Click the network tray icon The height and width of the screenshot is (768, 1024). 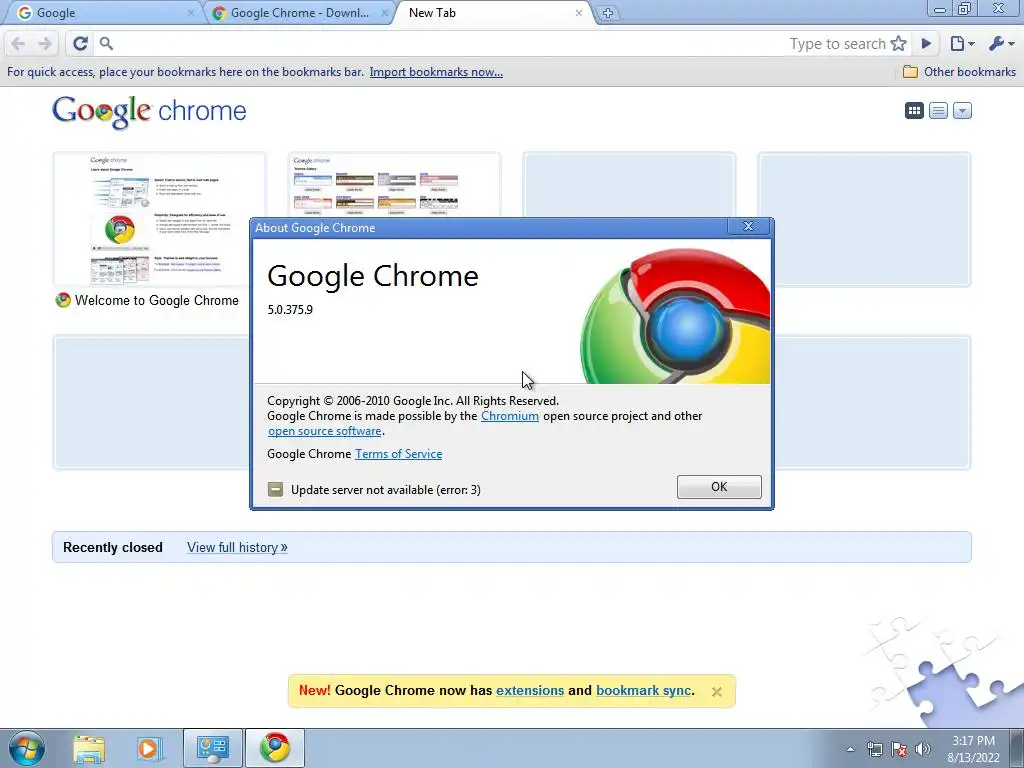pyautogui.click(x=874, y=749)
